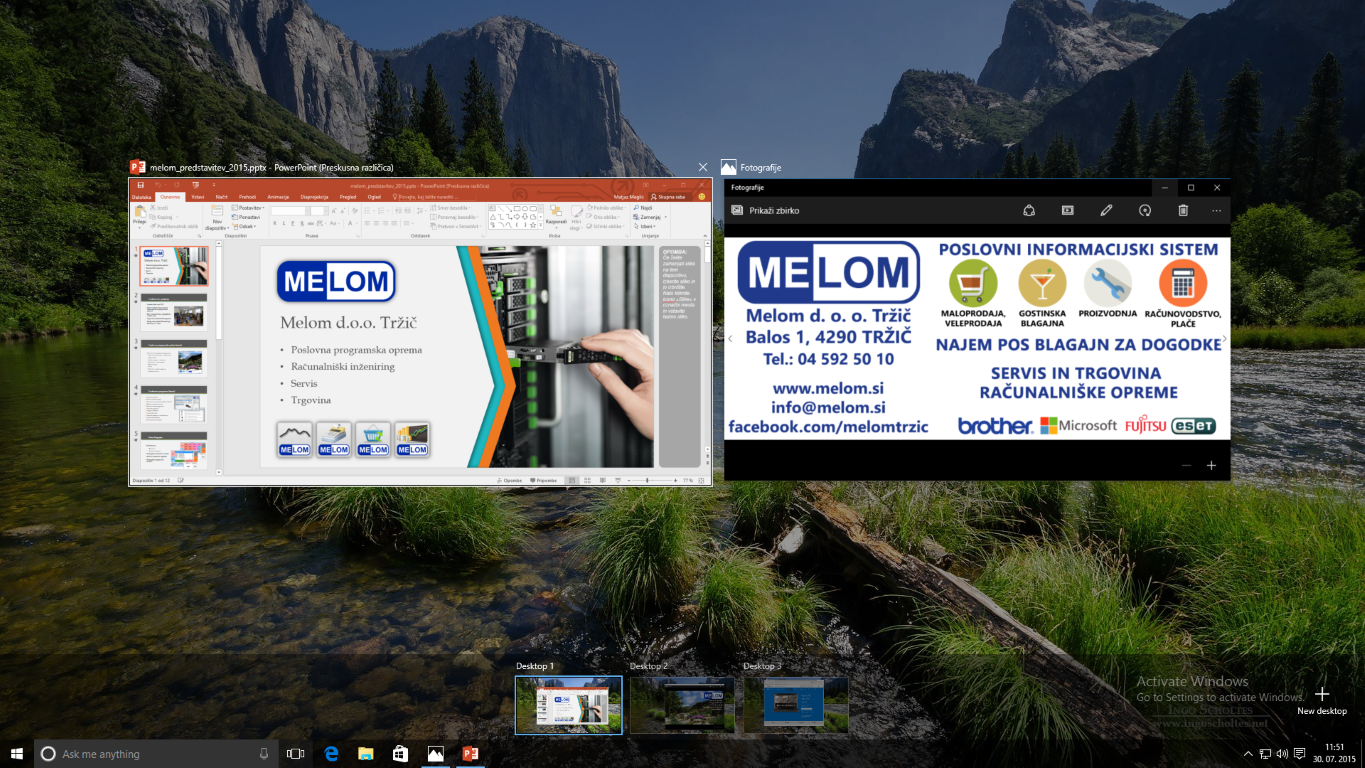Screen dimensions: 1365x768
Task: Click the Share icon in Fotografije toolbar
Action: pyautogui.click(x=1028, y=210)
